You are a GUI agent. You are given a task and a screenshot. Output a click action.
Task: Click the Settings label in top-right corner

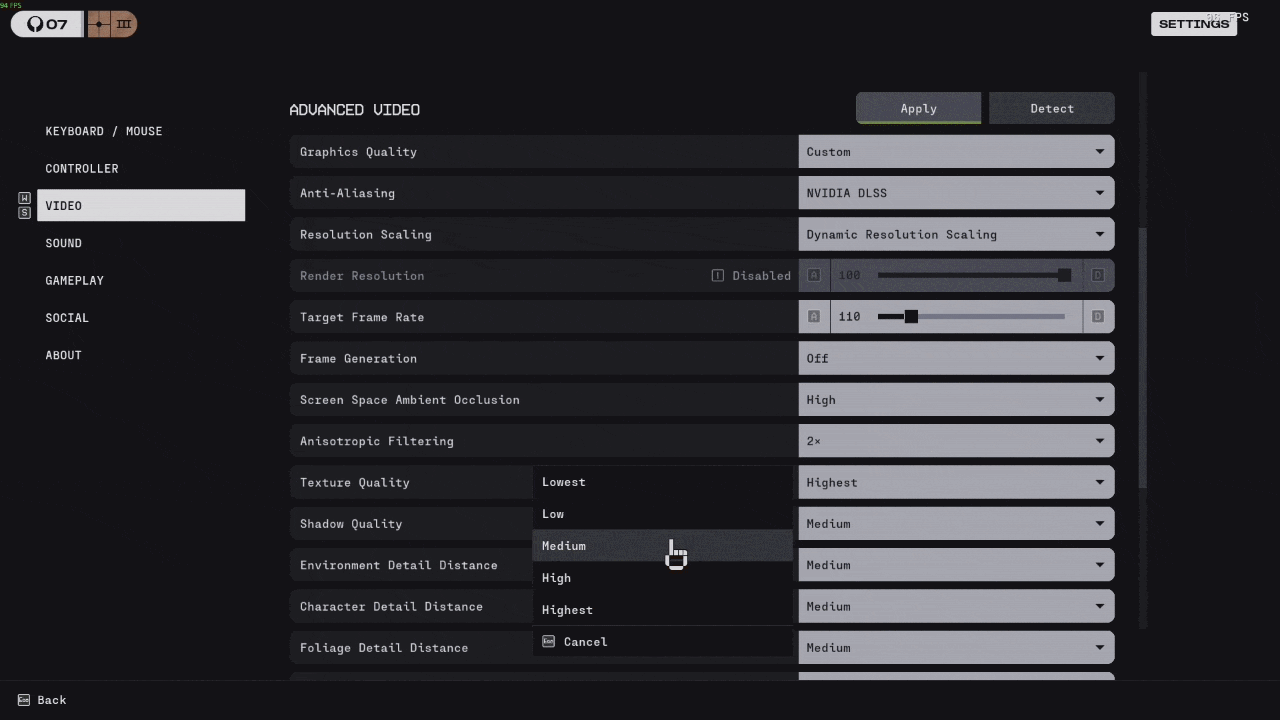[1194, 24]
